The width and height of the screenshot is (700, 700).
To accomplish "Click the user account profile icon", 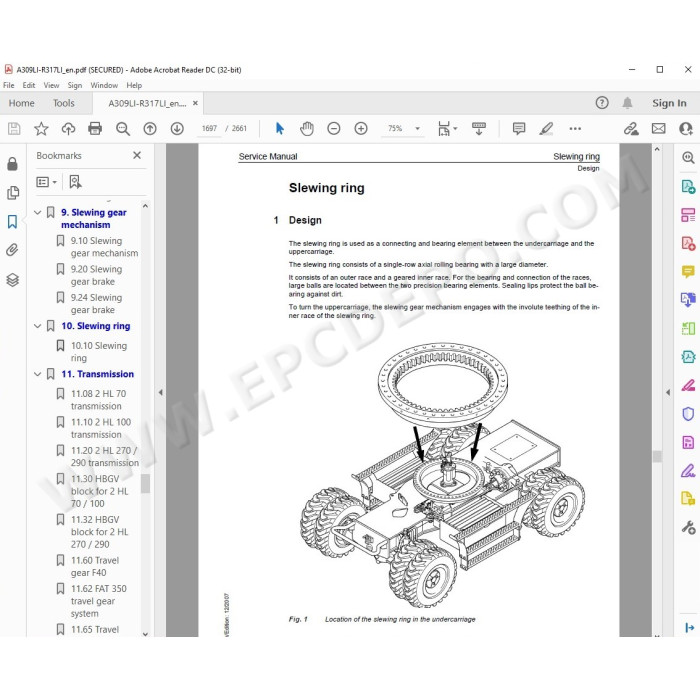I will [686, 129].
